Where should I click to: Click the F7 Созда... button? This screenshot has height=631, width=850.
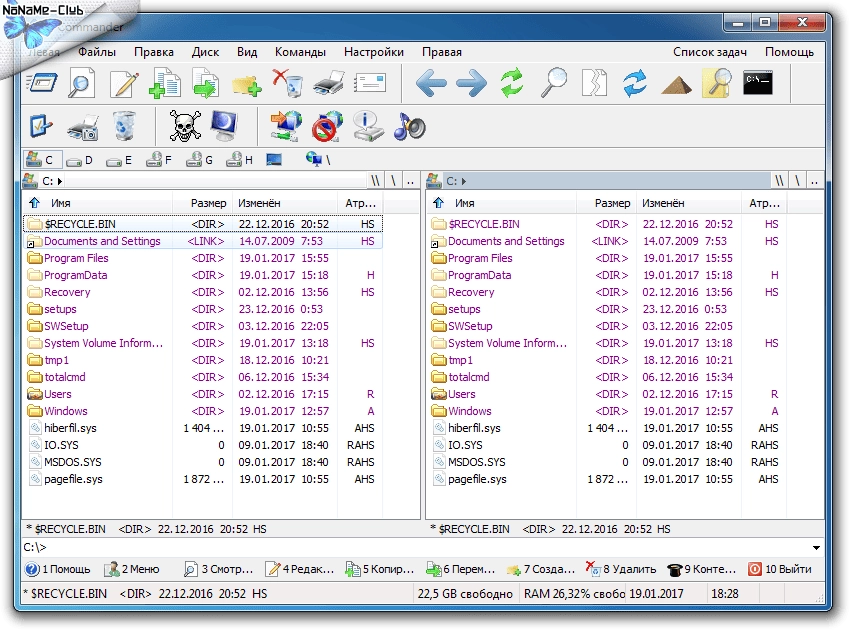pos(540,569)
